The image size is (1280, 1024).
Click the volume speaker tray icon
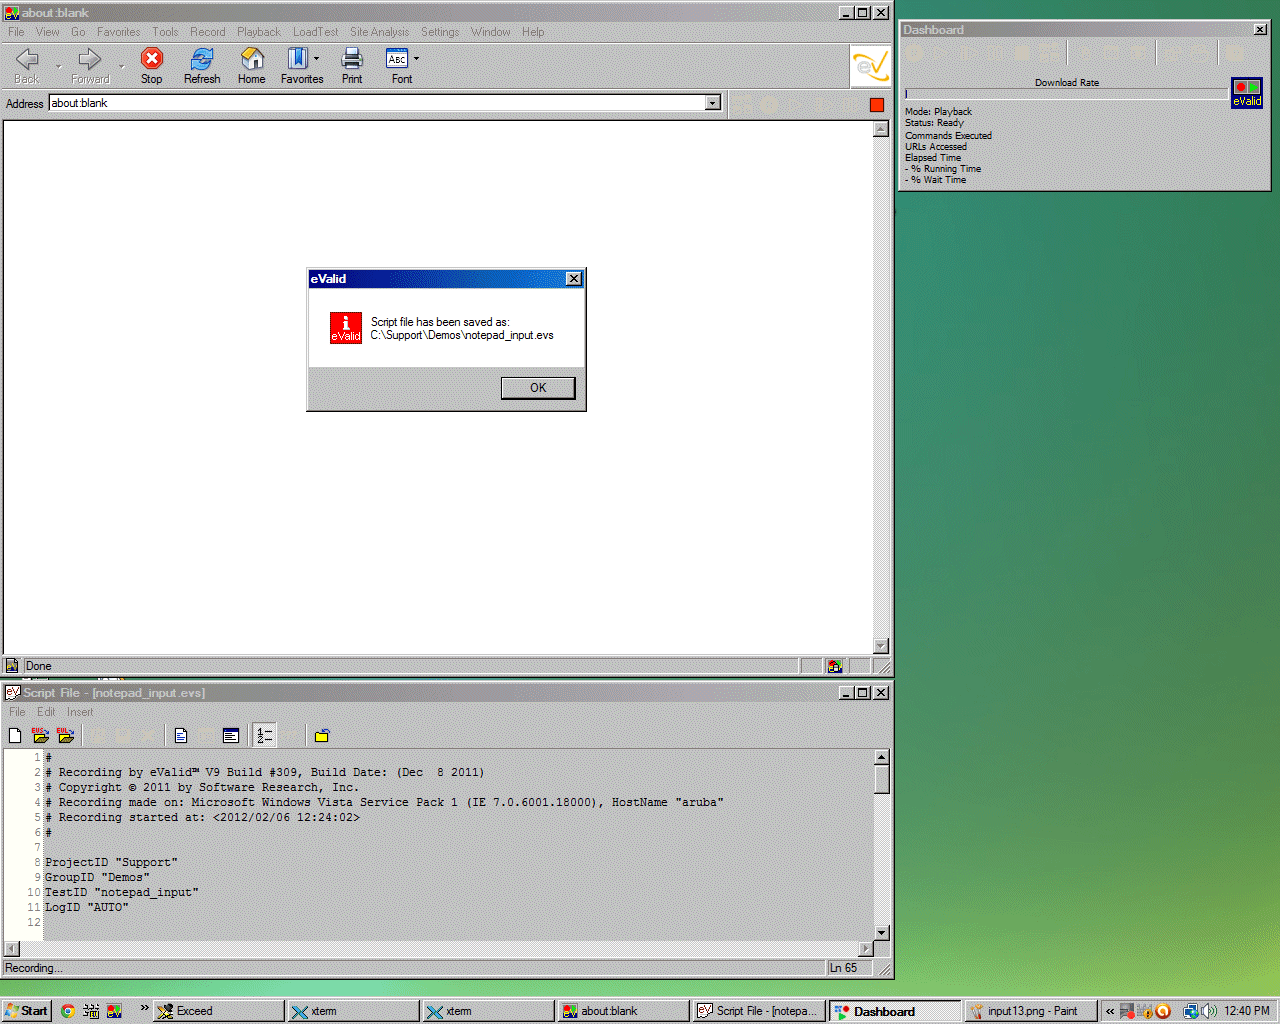(x=1209, y=1011)
